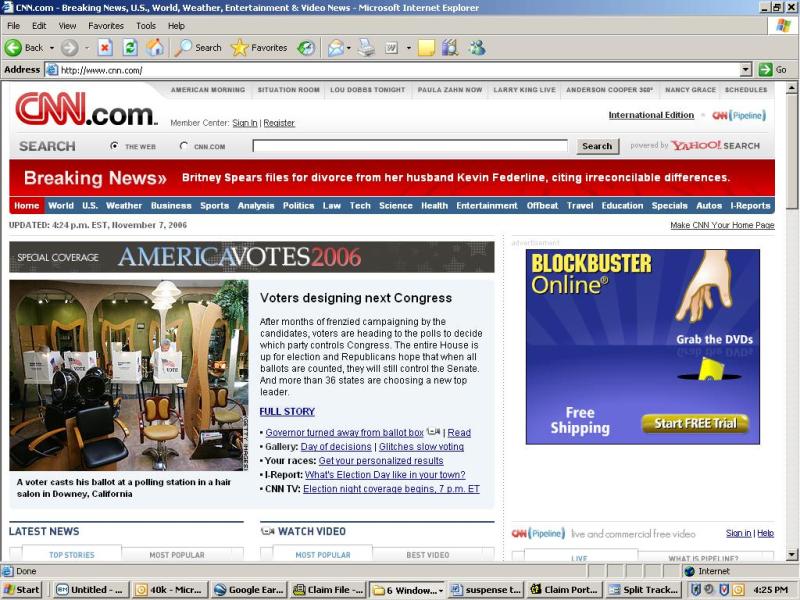Open the History icon in toolbar
800x600 pixels.
click(306, 48)
